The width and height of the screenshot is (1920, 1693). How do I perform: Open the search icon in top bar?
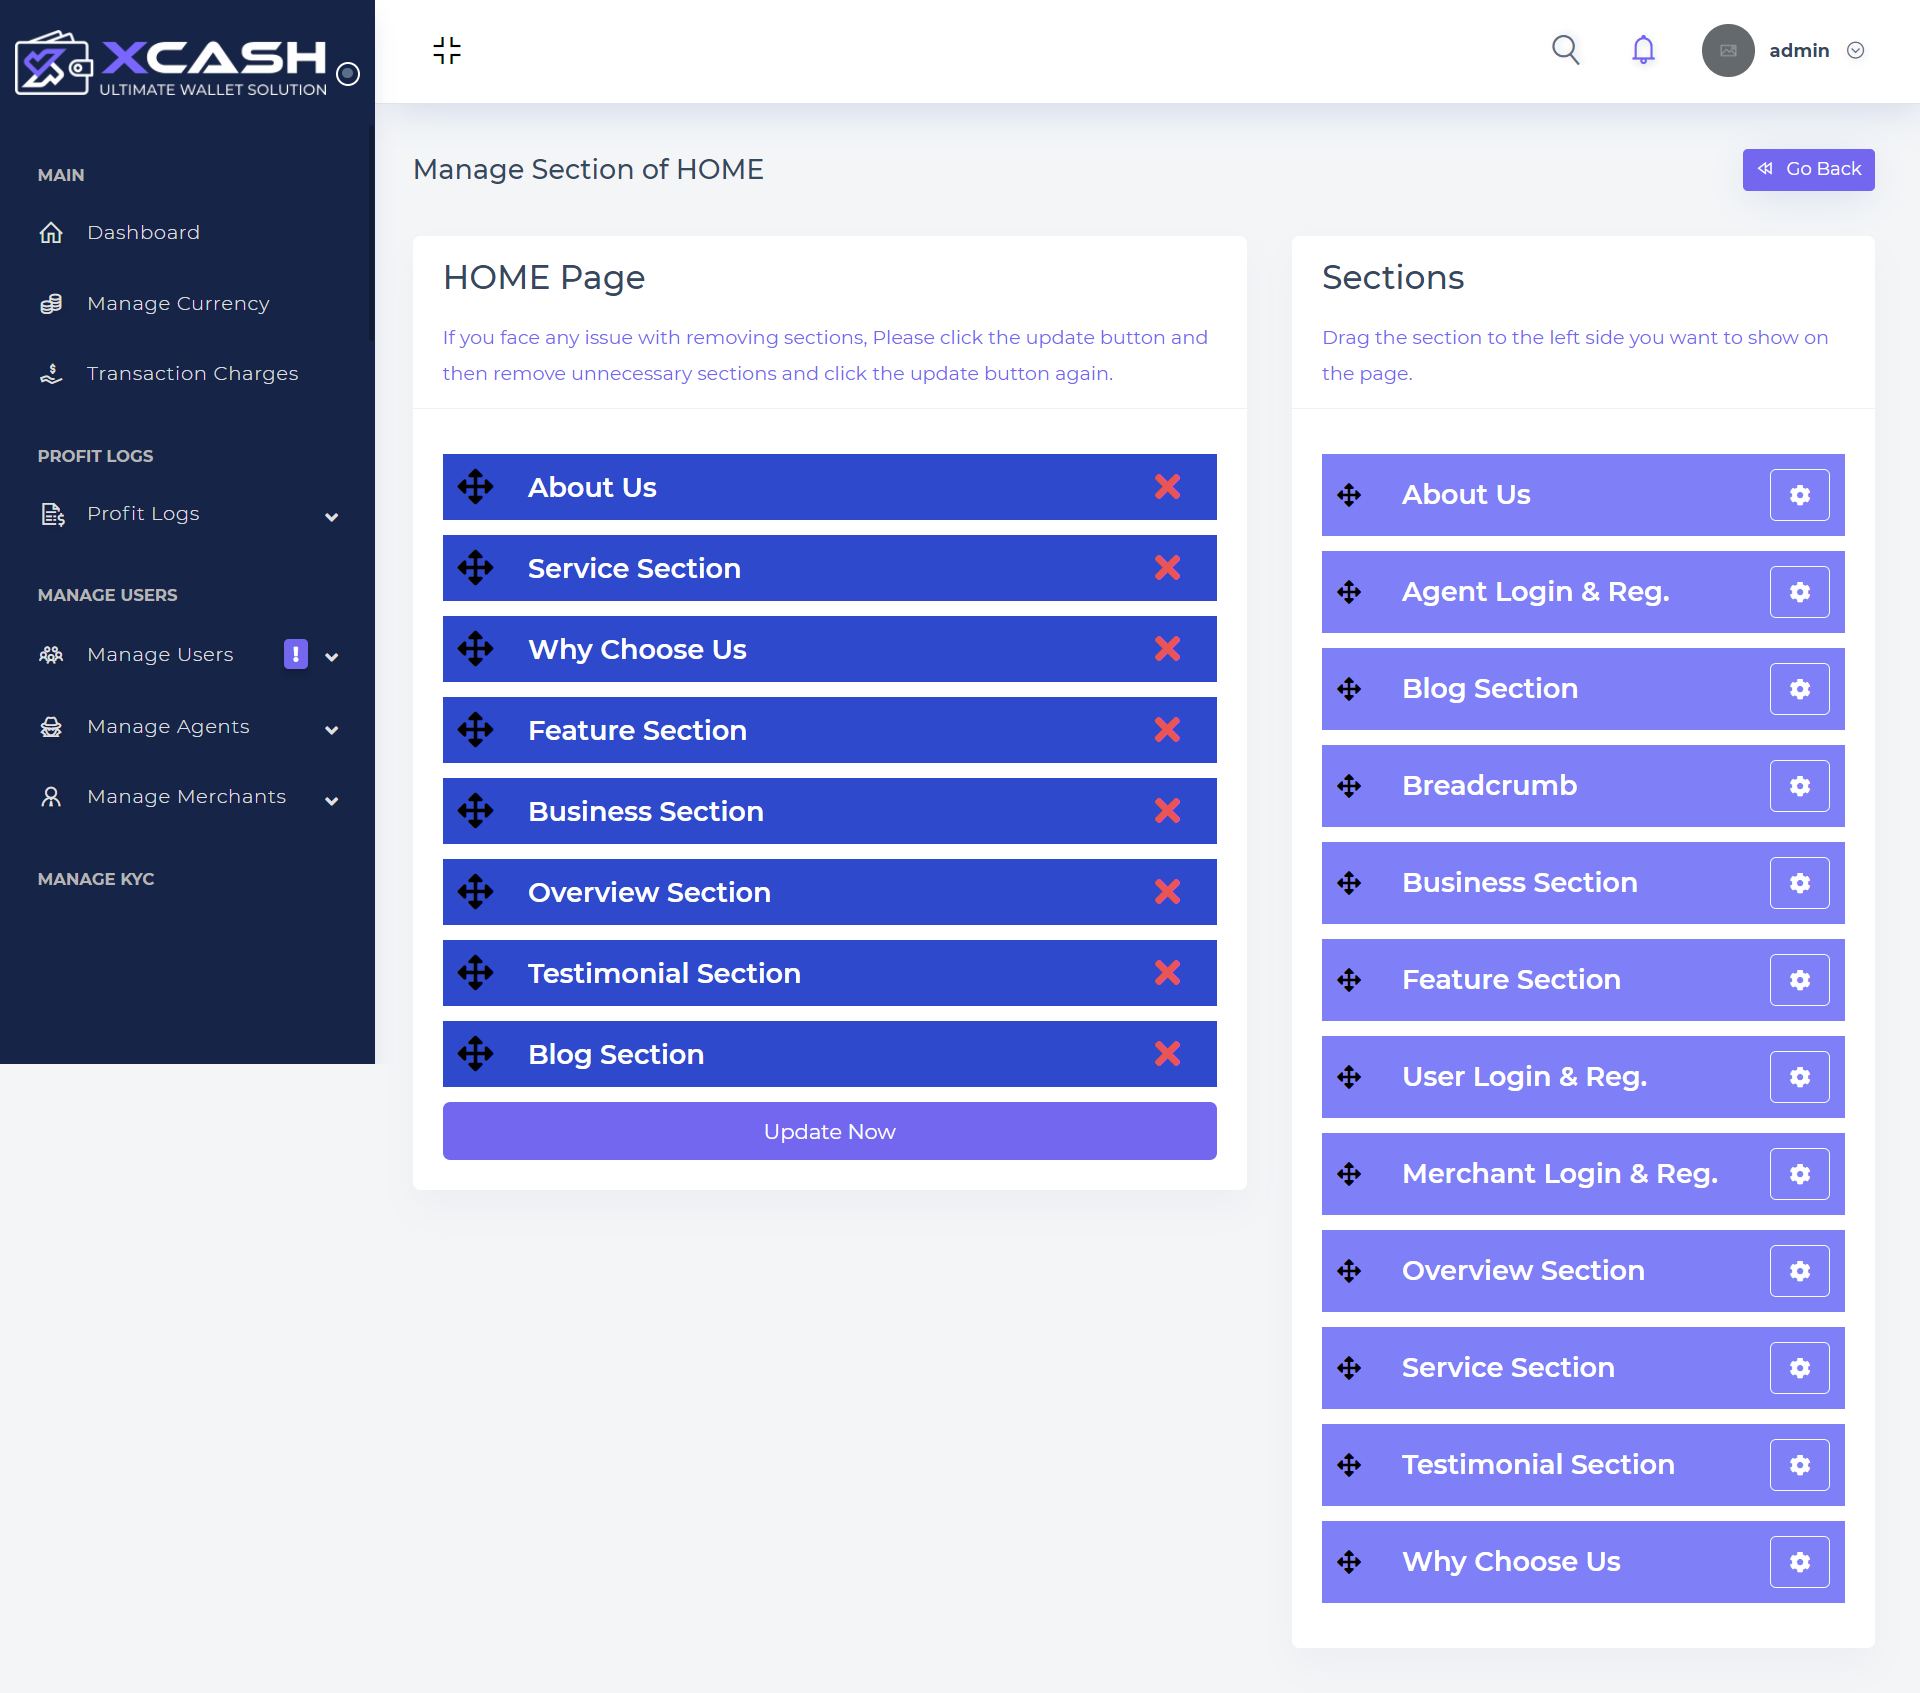1565,50
